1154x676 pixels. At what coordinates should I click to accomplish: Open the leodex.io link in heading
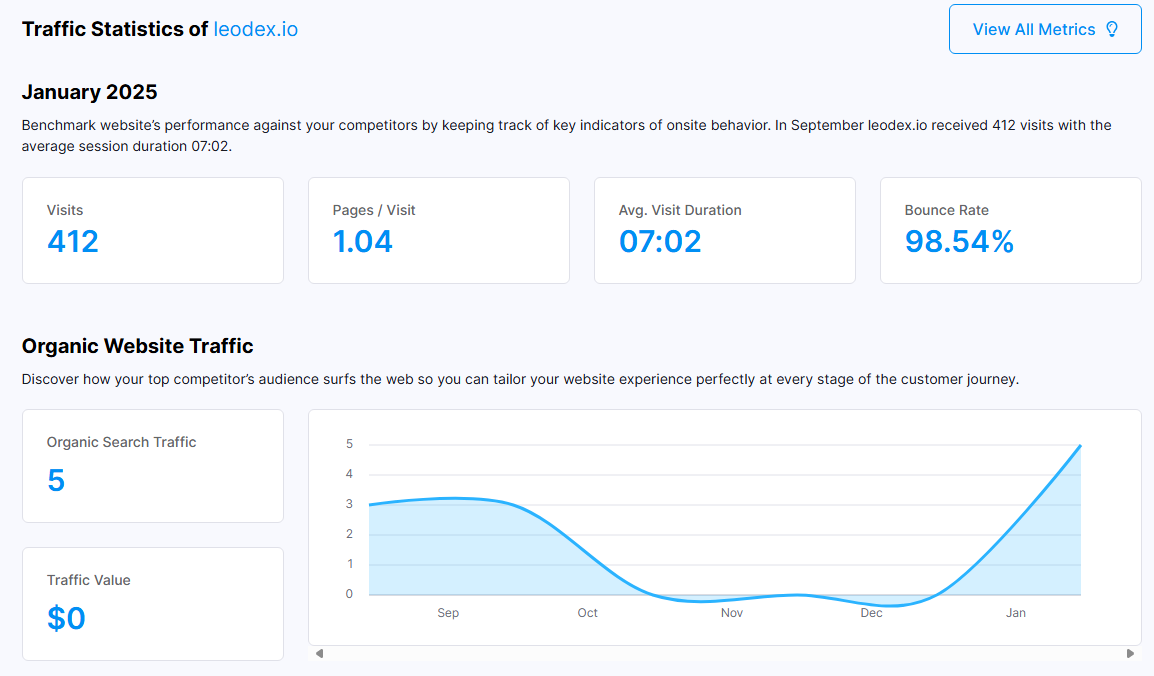click(x=255, y=29)
